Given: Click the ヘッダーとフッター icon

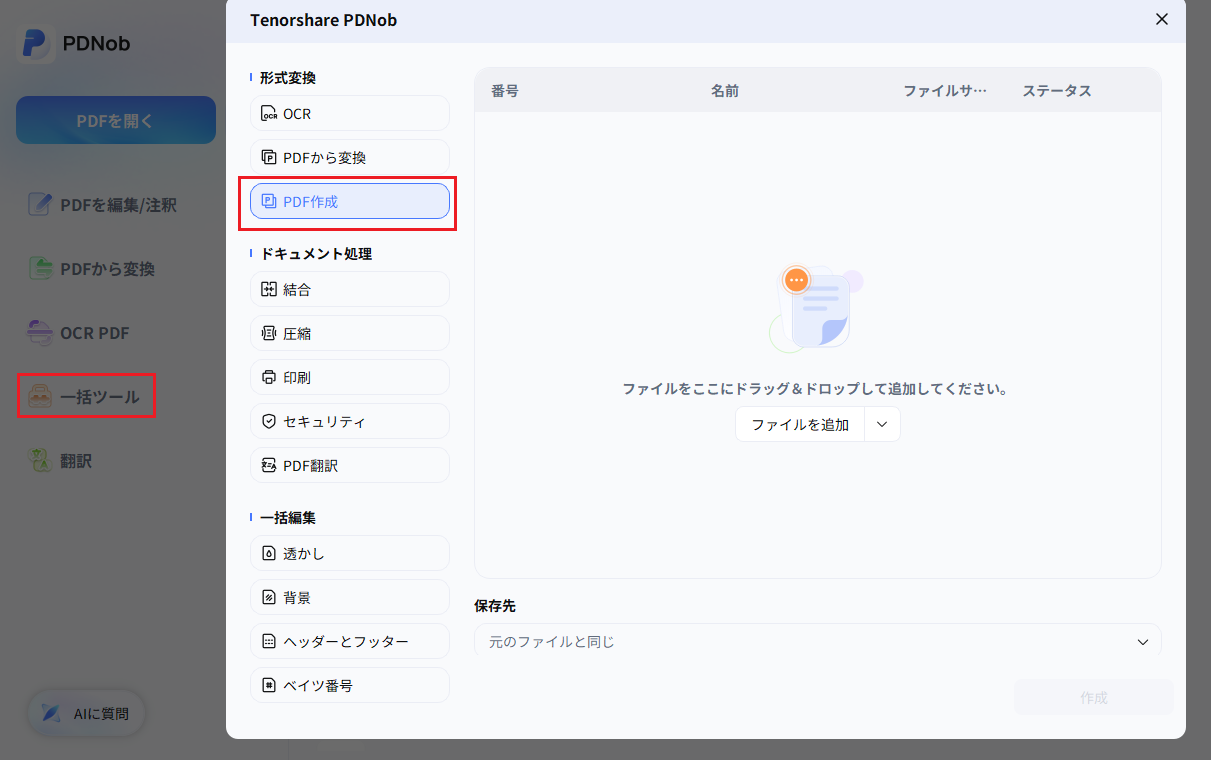Looking at the screenshot, I should pyautogui.click(x=268, y=642).
